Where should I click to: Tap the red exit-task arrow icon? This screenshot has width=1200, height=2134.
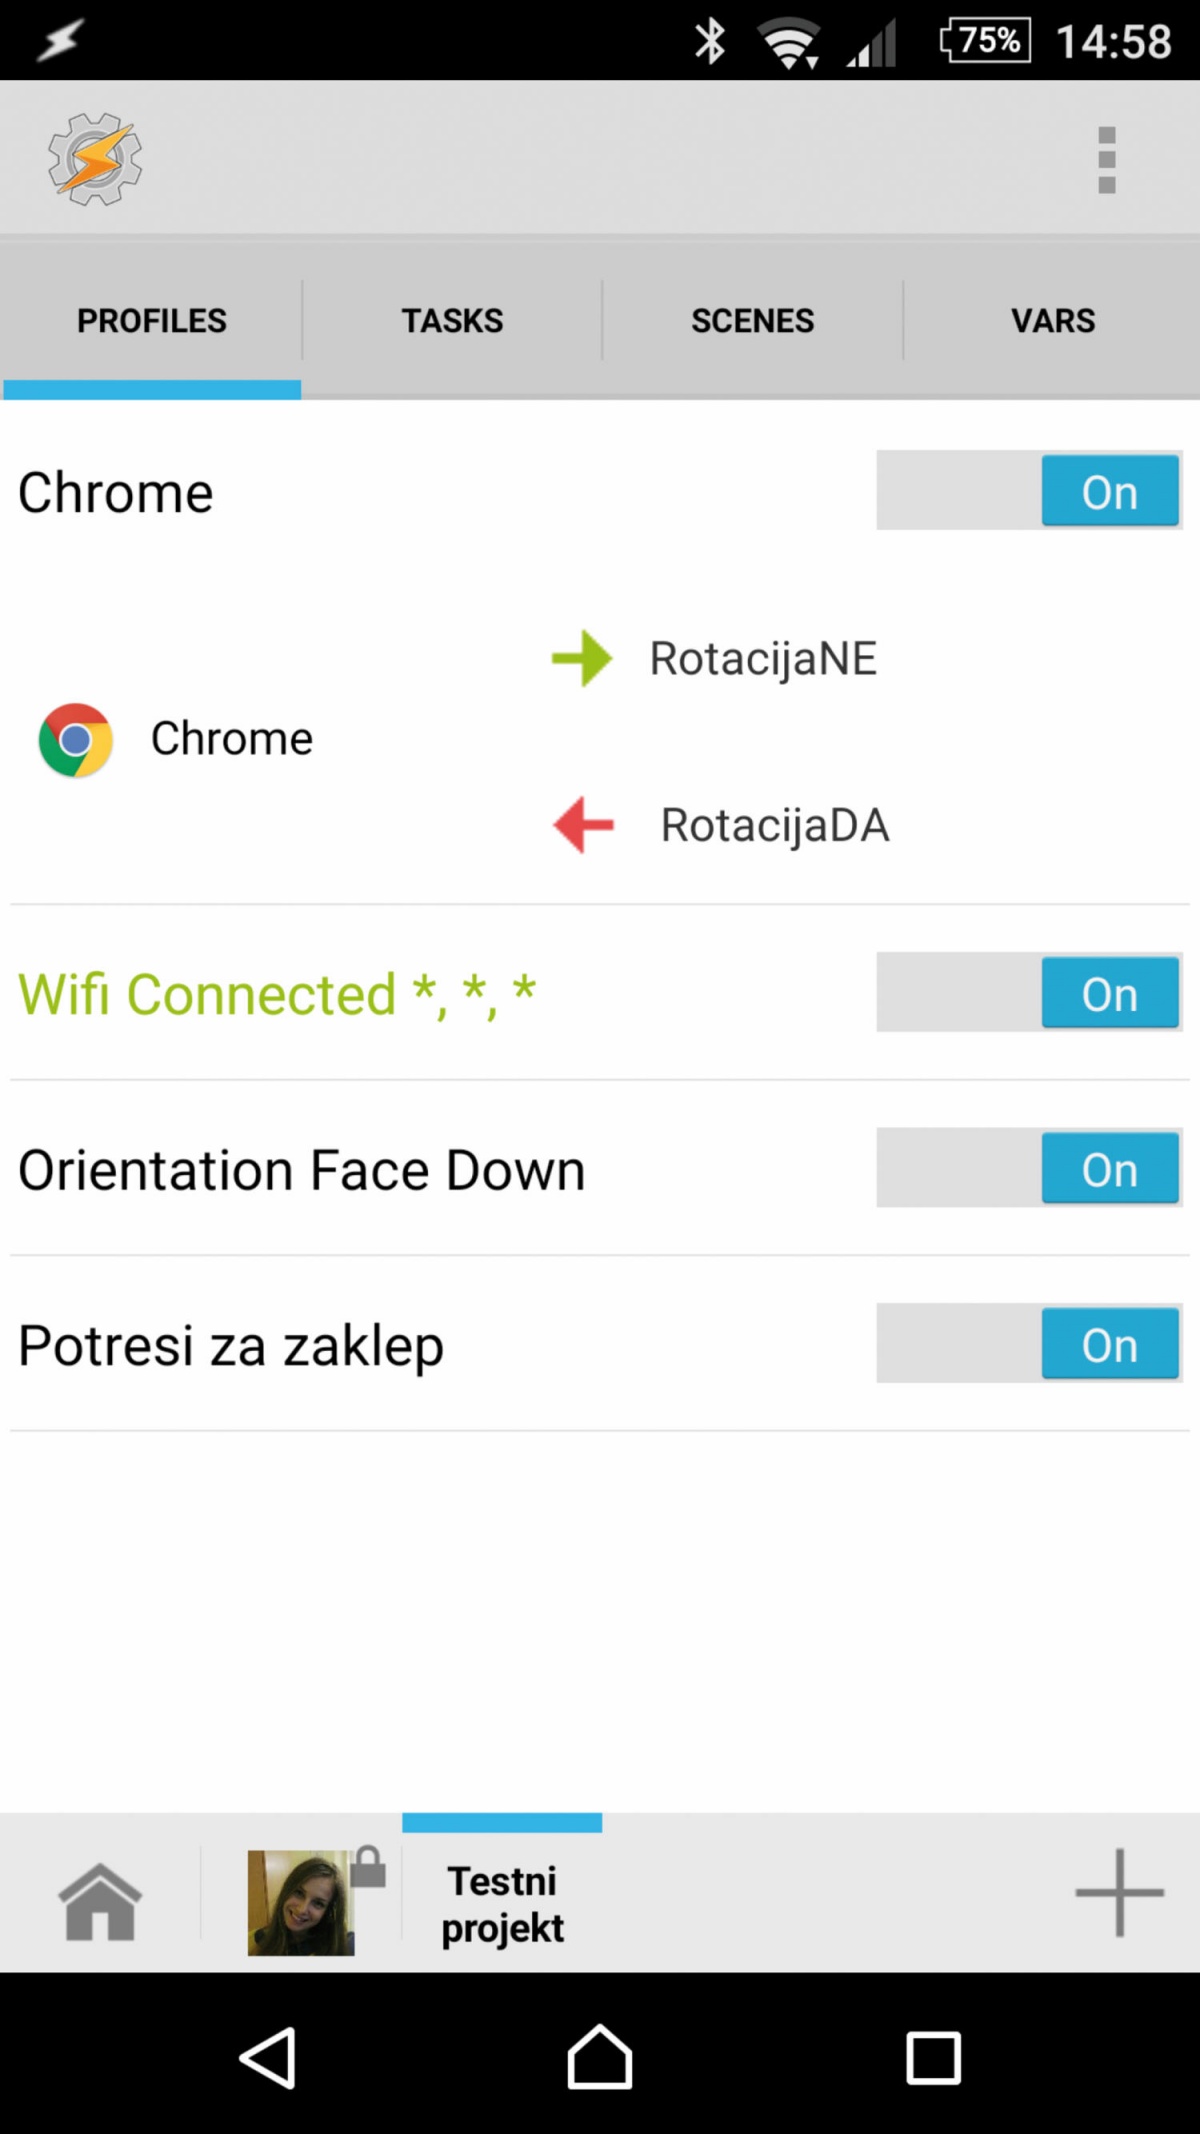pos(583,825)
